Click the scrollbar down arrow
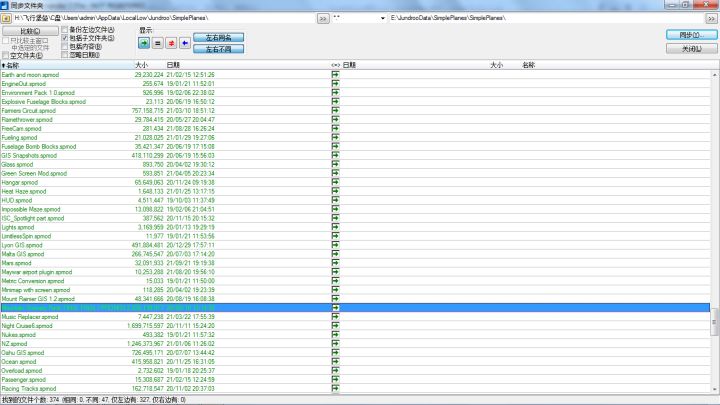 (x=714, y=389)
